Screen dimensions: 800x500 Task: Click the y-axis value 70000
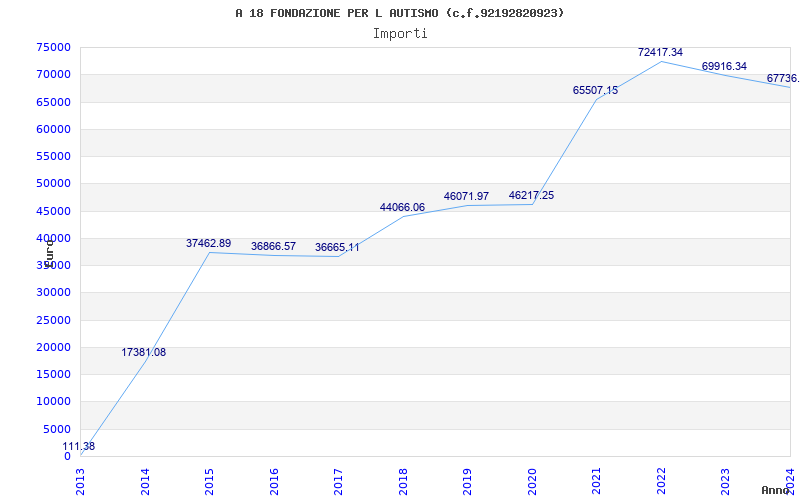54,74
